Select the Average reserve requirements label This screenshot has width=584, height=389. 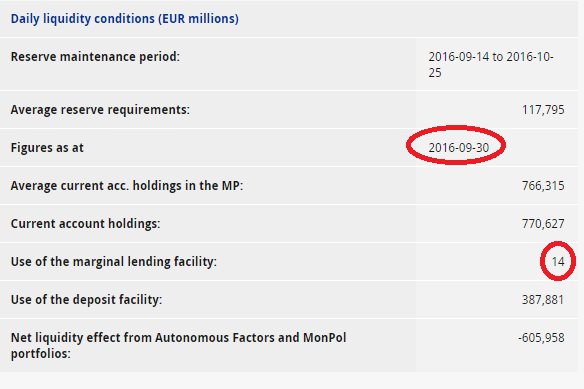click(x=100, y=110)
